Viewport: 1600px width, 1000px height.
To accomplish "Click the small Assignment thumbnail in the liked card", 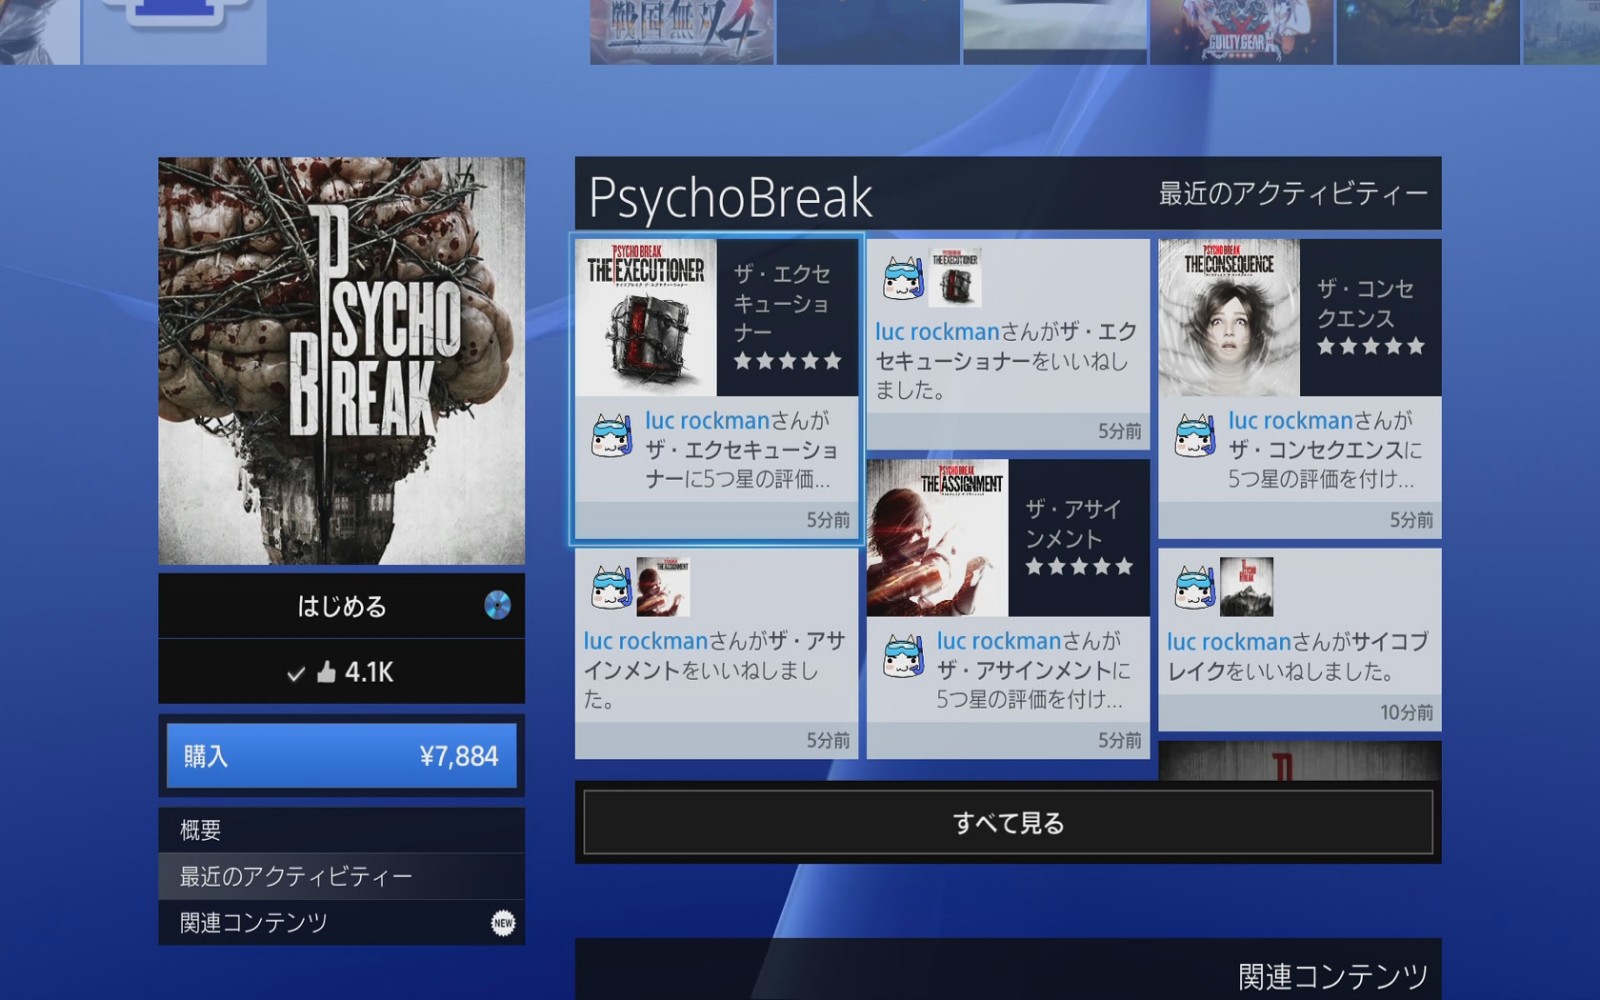I will [663, 587].
